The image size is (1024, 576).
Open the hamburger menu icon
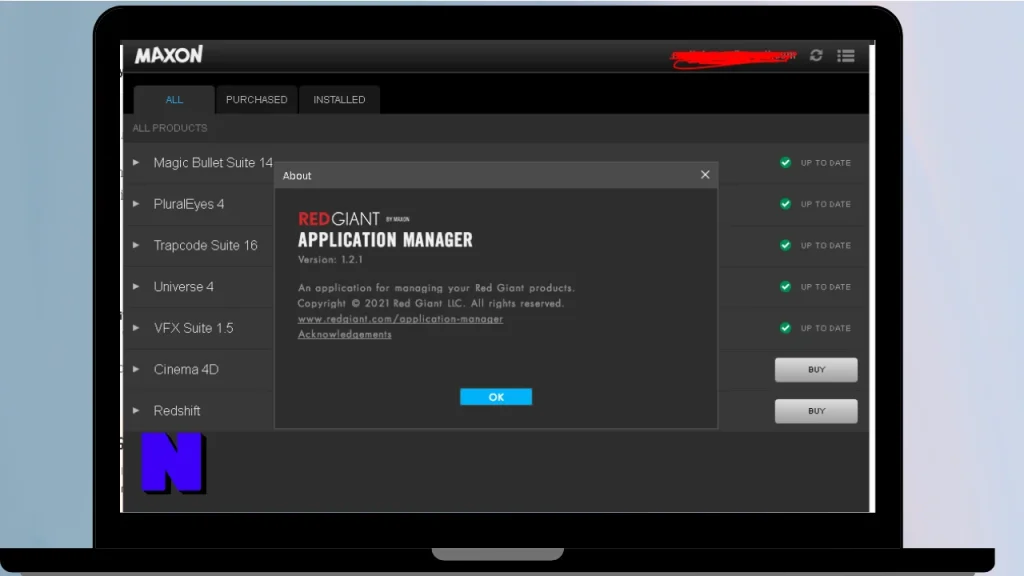tap(846, 56)
